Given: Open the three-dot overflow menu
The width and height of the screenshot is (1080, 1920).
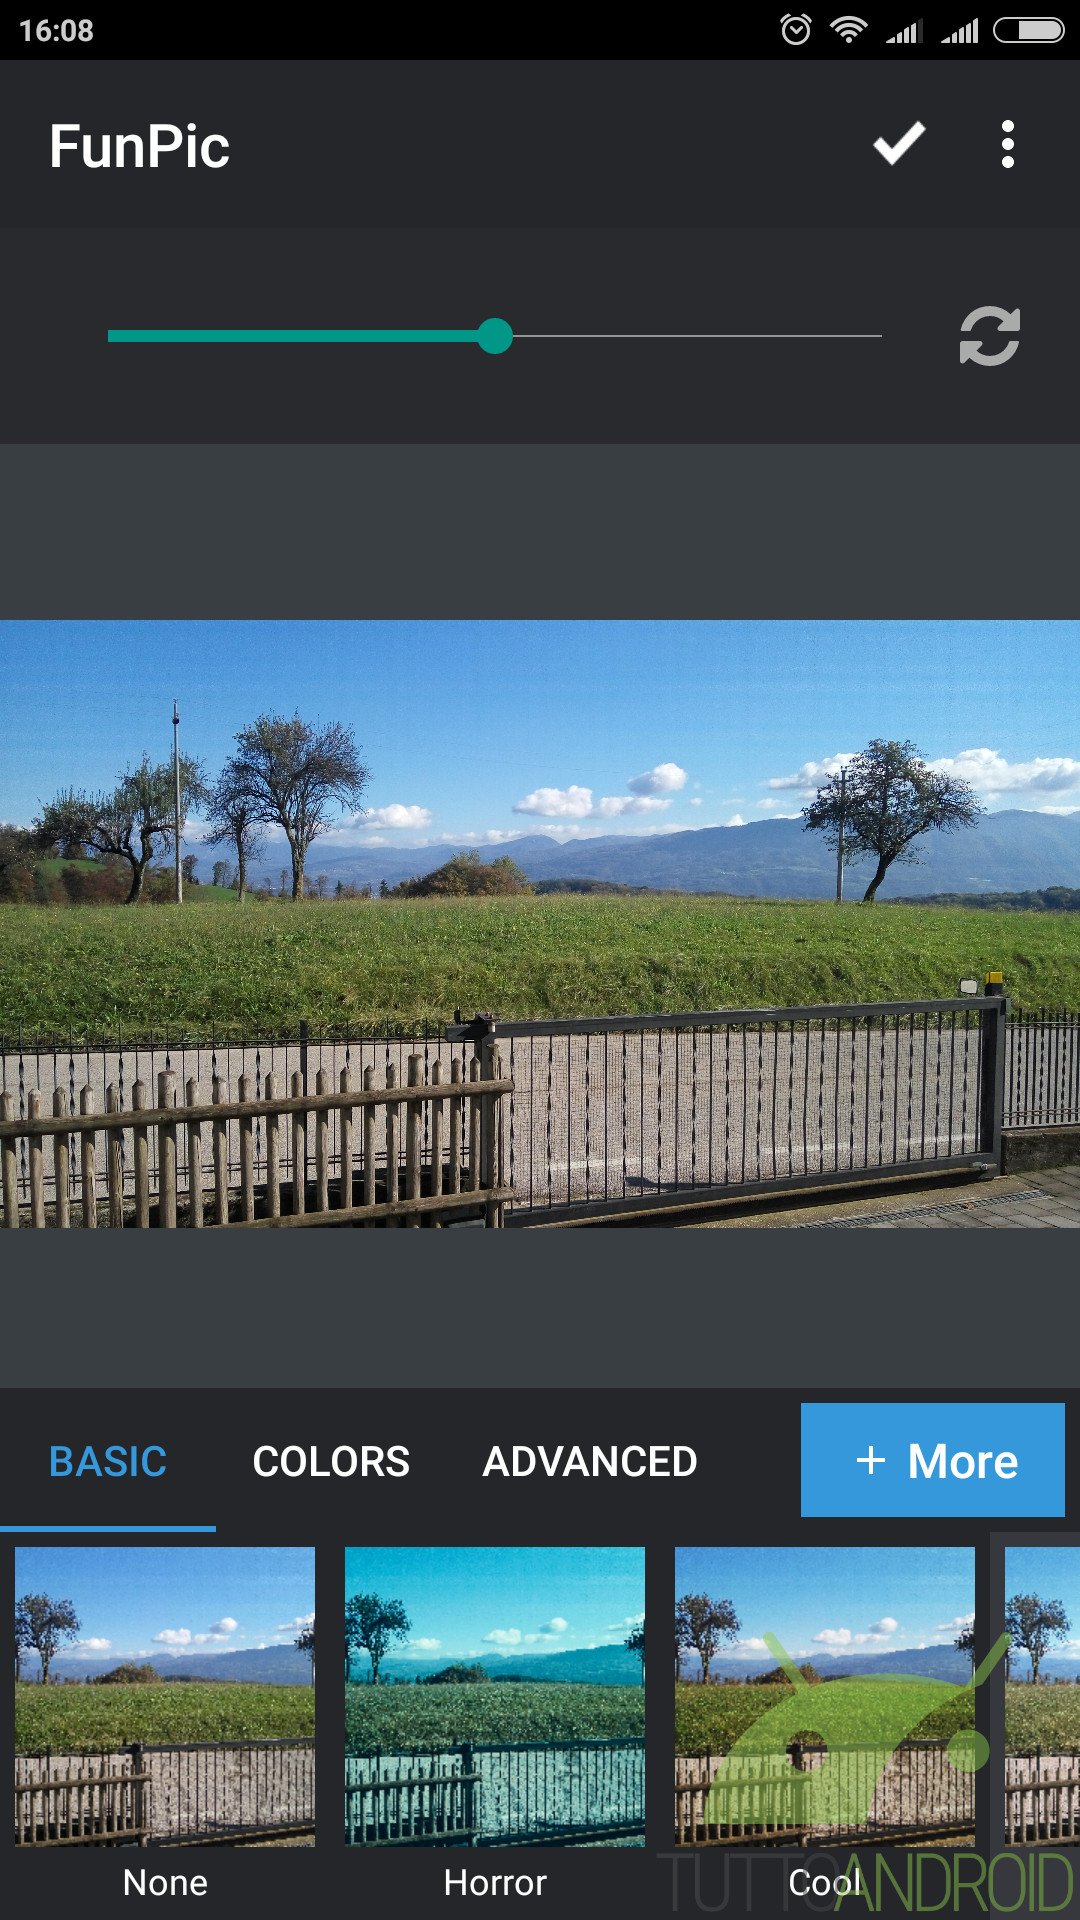Looking at the screenshot, I should click(1007, 144).
